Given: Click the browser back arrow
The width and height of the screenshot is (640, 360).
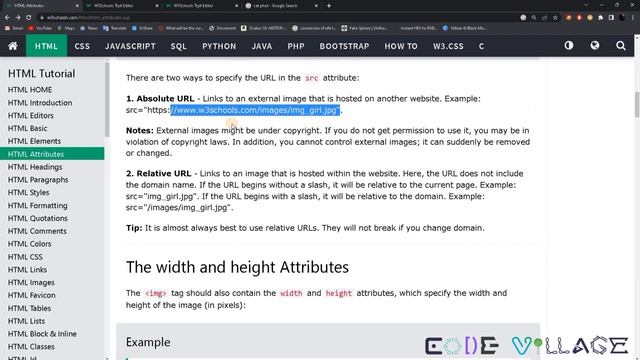Looking at the screenshot, I should 7,18.
